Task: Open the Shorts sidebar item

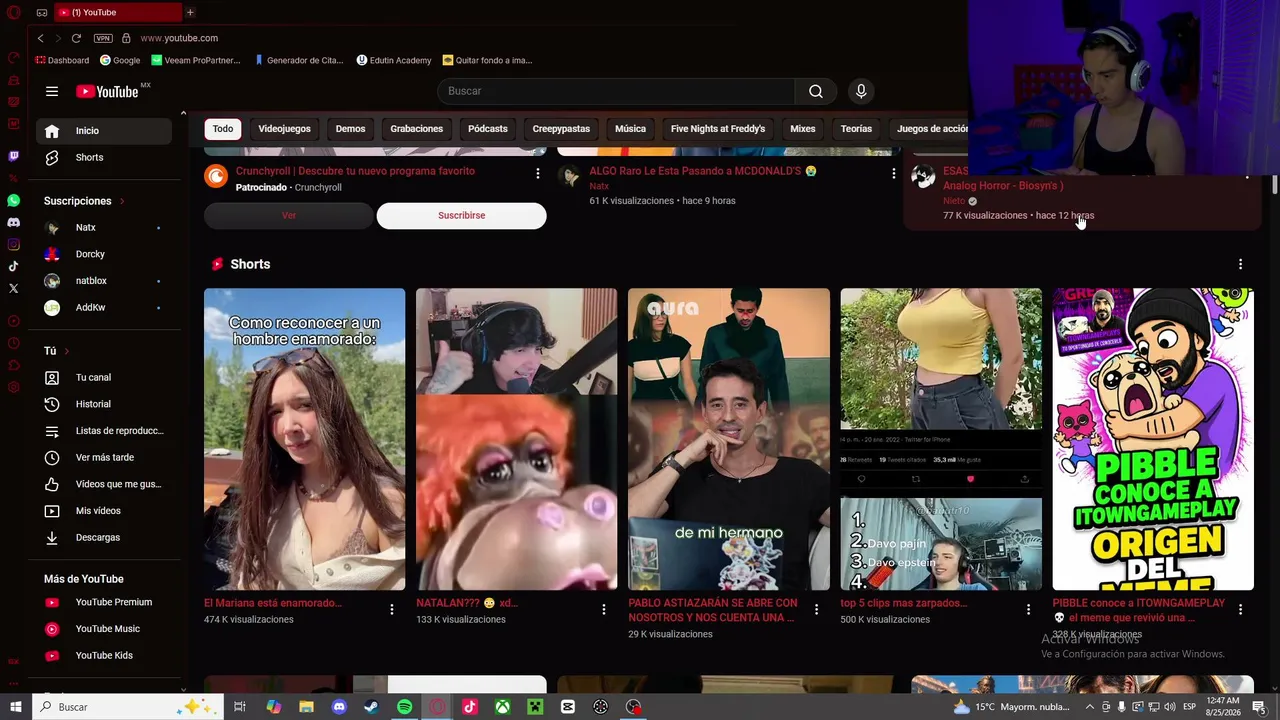Action: [x=104, y=158]
